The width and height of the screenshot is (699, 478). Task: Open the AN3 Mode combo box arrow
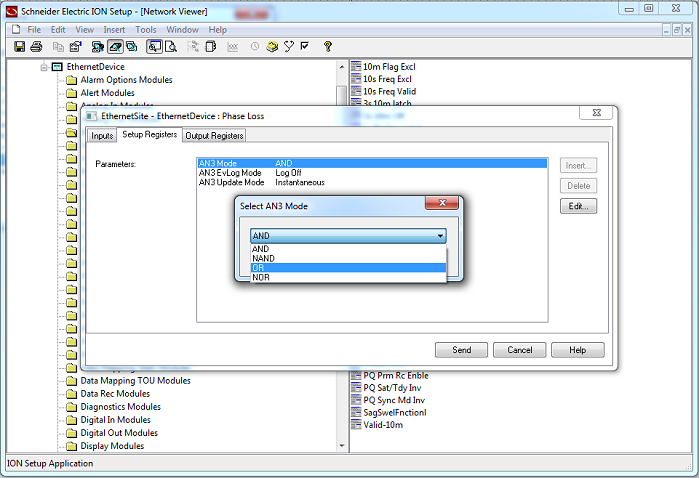click(440, 236)
